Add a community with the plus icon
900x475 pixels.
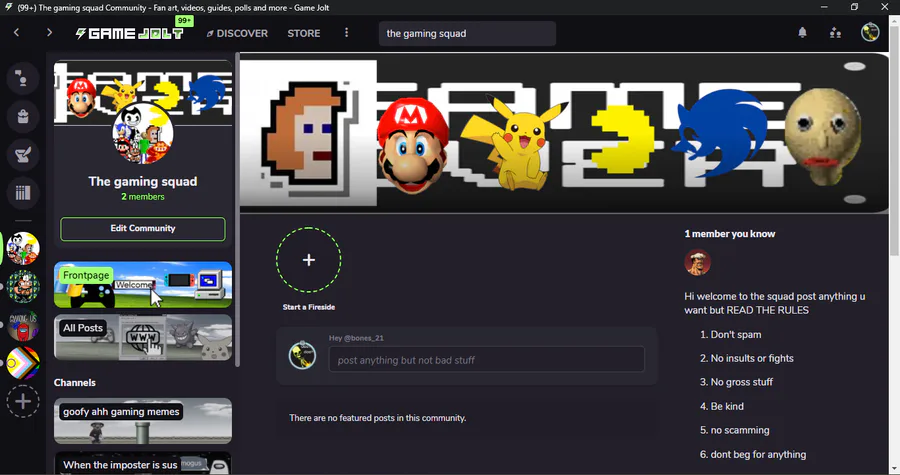[x=23, y=401]
